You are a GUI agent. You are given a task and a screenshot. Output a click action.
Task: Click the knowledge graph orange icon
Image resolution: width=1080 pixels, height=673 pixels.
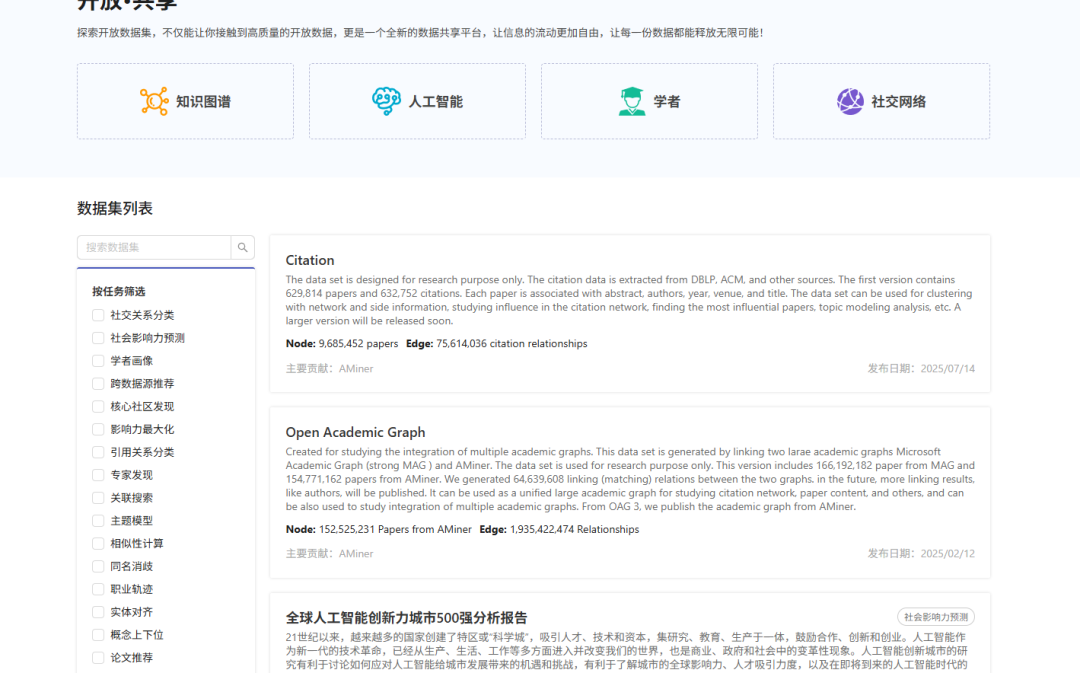pyautogui.click(x=154, y=101)
